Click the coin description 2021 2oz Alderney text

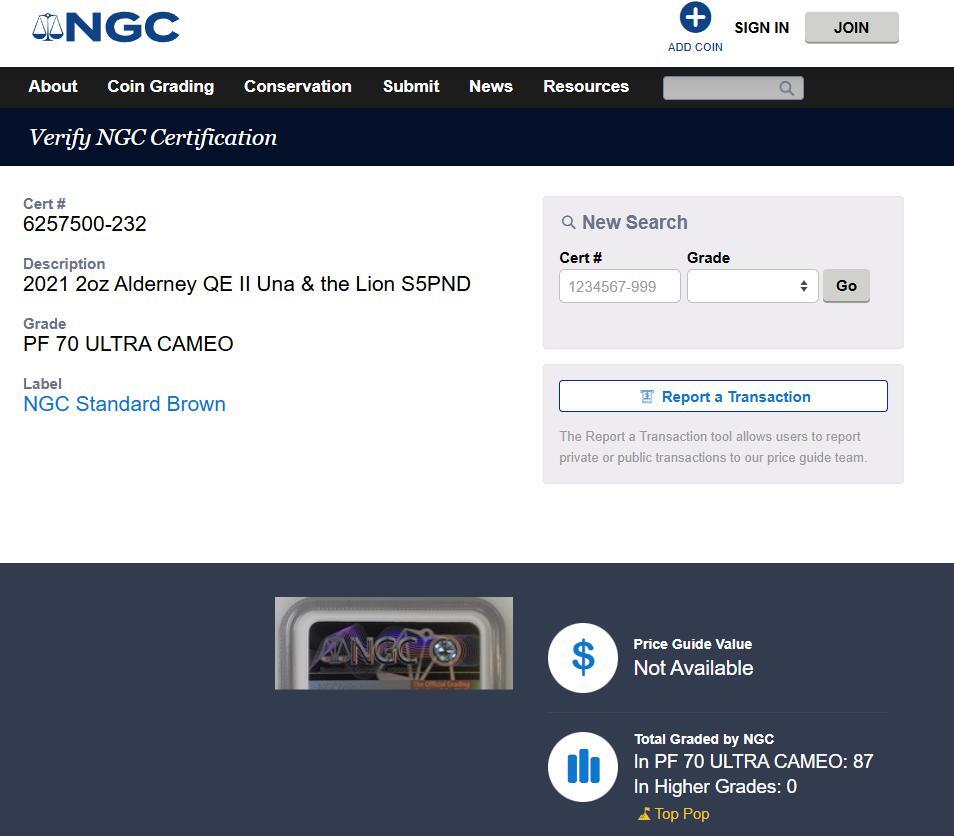246,284
